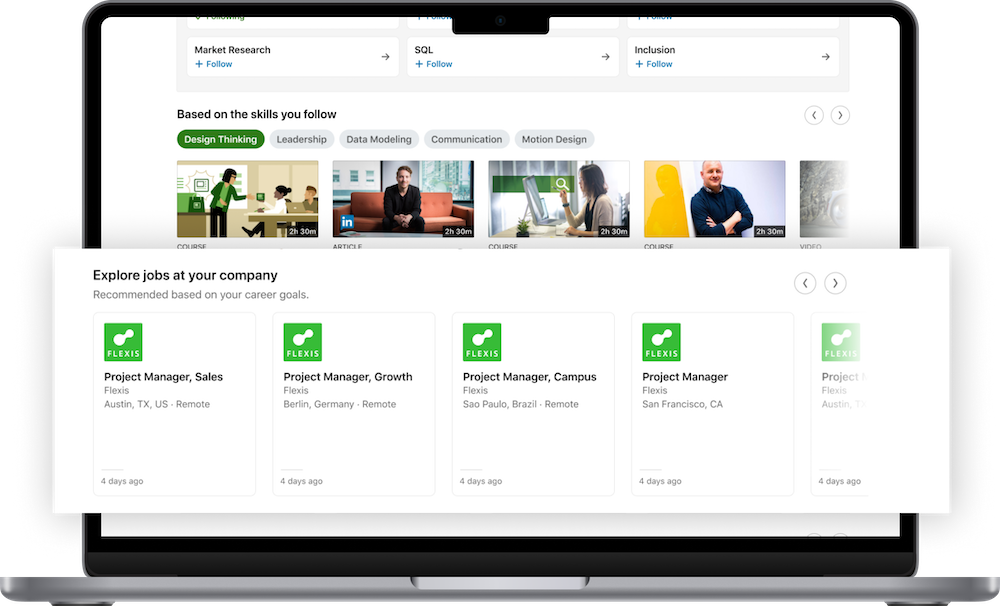Click Flexis logo on Project Manager, Campus card
Viewport: 1000px width, 606px height.
(x=482, y=342)
